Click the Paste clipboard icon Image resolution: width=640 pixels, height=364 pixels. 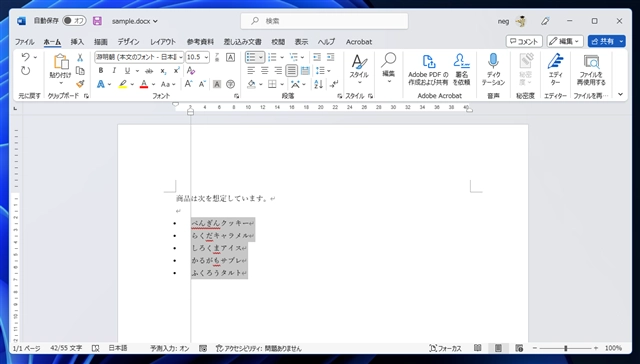point(61,62)
